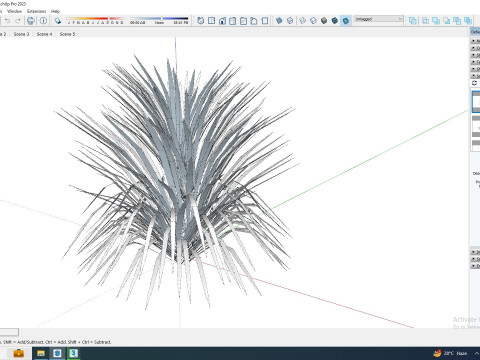Click the Intersect solid tool
This screenshot has height=360, width=480.
(x=425, y=21)
